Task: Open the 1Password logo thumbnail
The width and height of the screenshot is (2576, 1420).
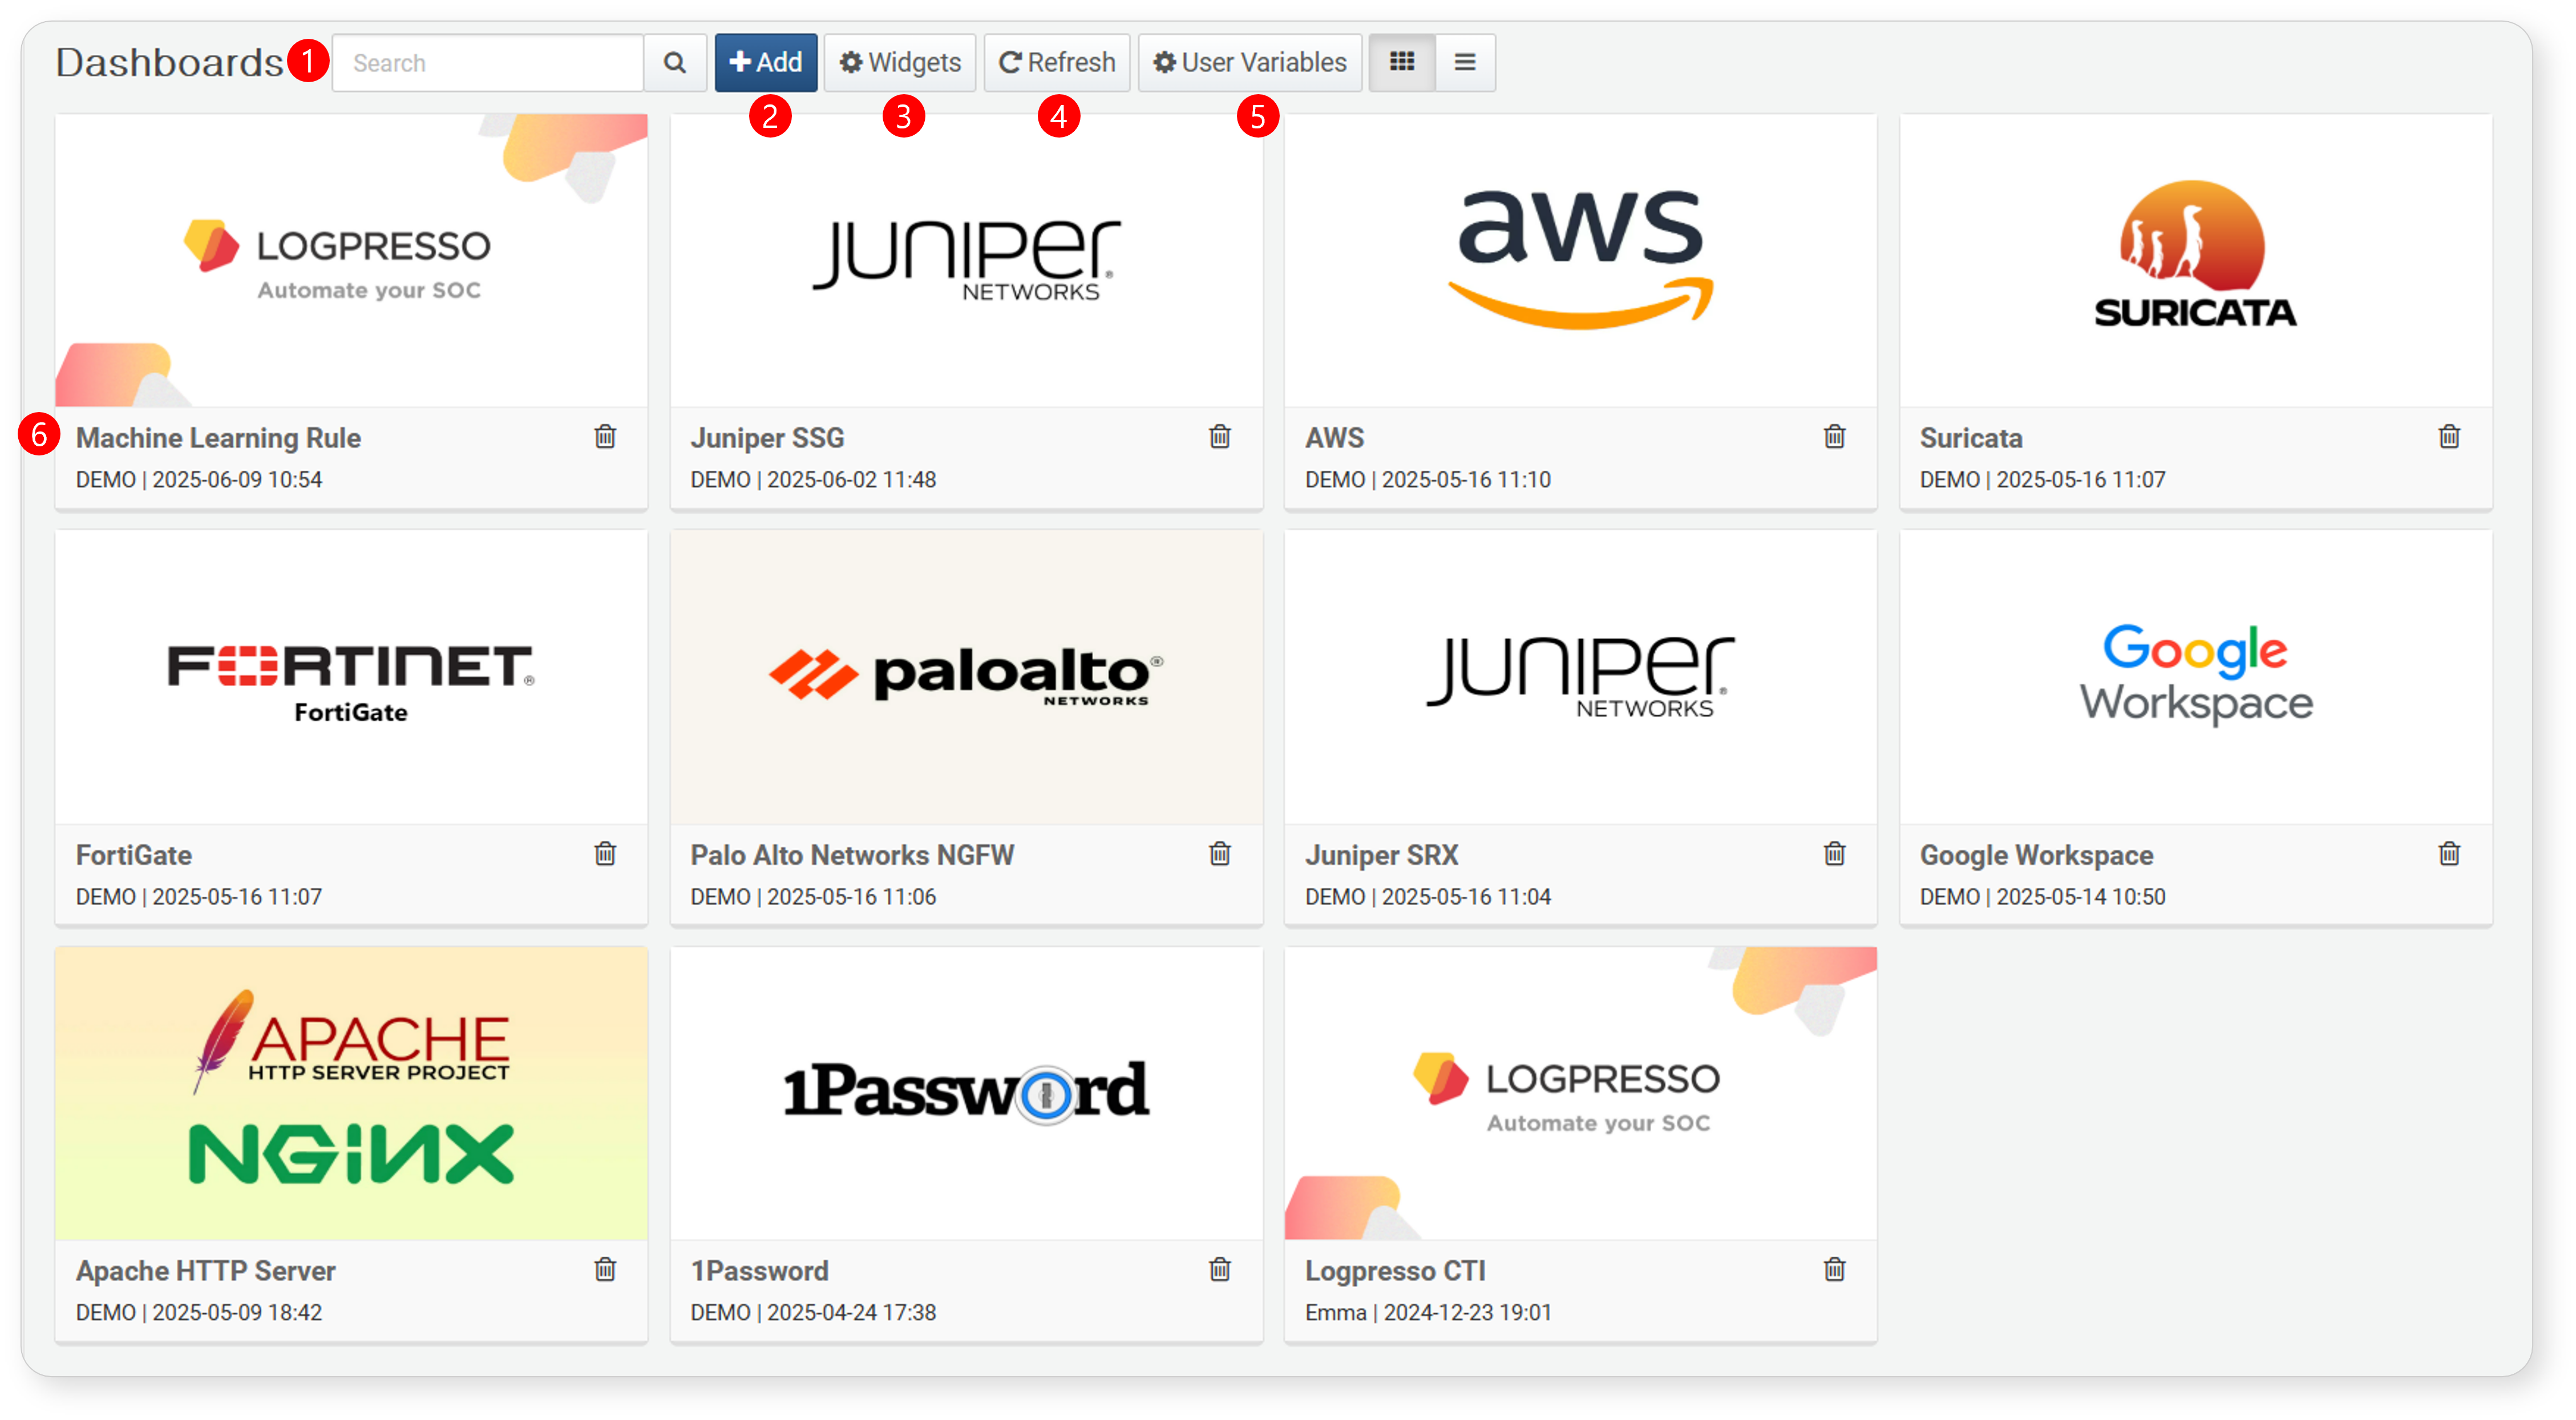Action: [x=966, y=1094]
